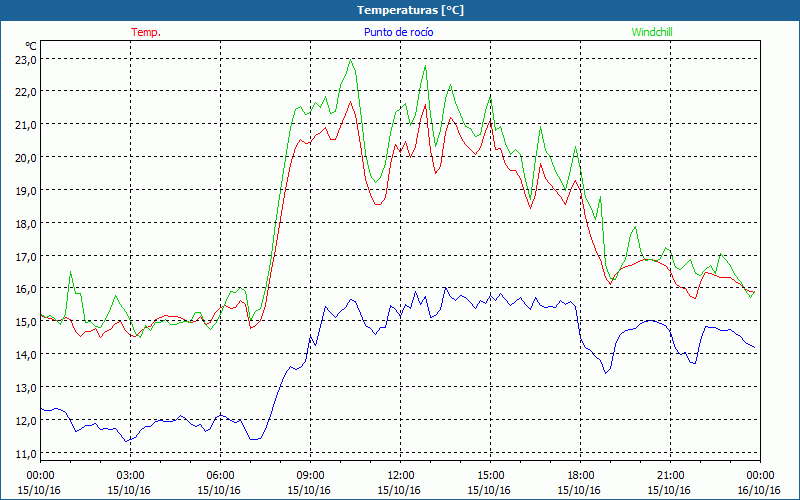This screenshot has width=800, height=500.
Task: Click the 19,0 value on y-axis
Action: (x=26, y=190)
